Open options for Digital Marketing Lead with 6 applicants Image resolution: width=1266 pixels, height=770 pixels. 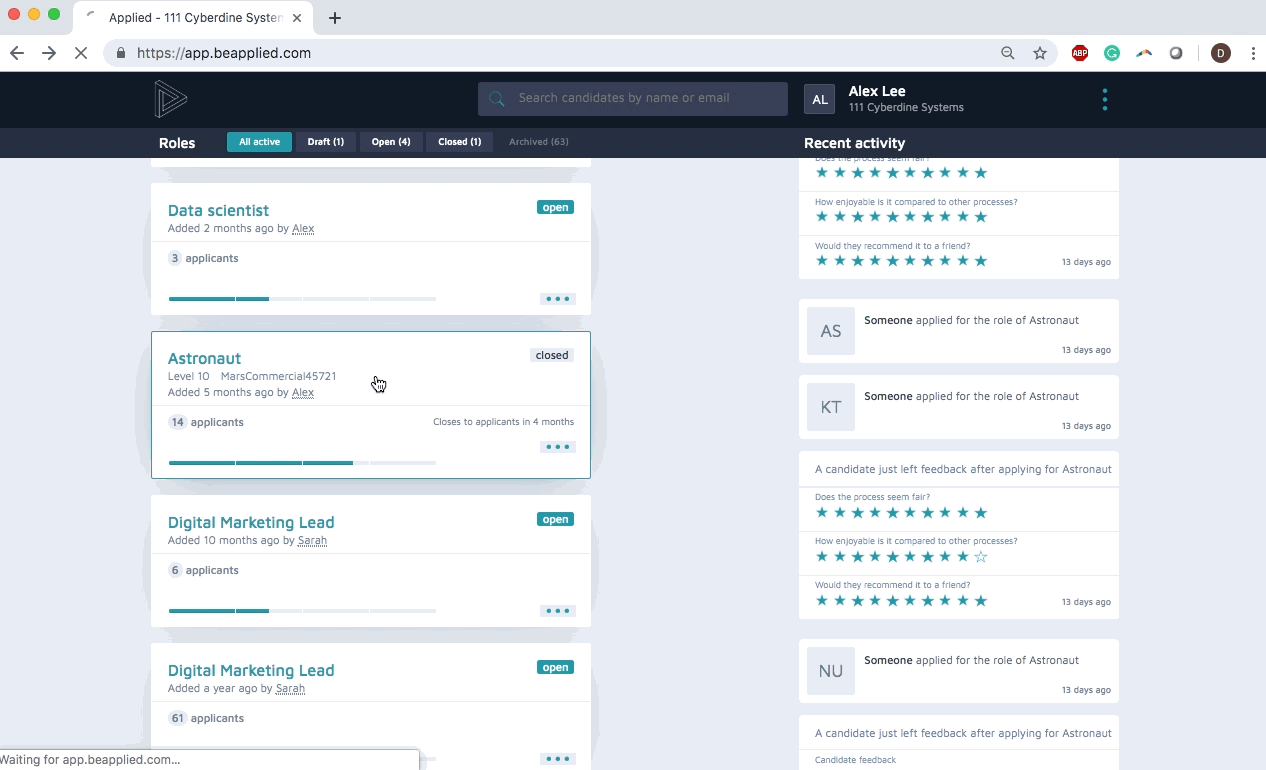coord(557,611)
